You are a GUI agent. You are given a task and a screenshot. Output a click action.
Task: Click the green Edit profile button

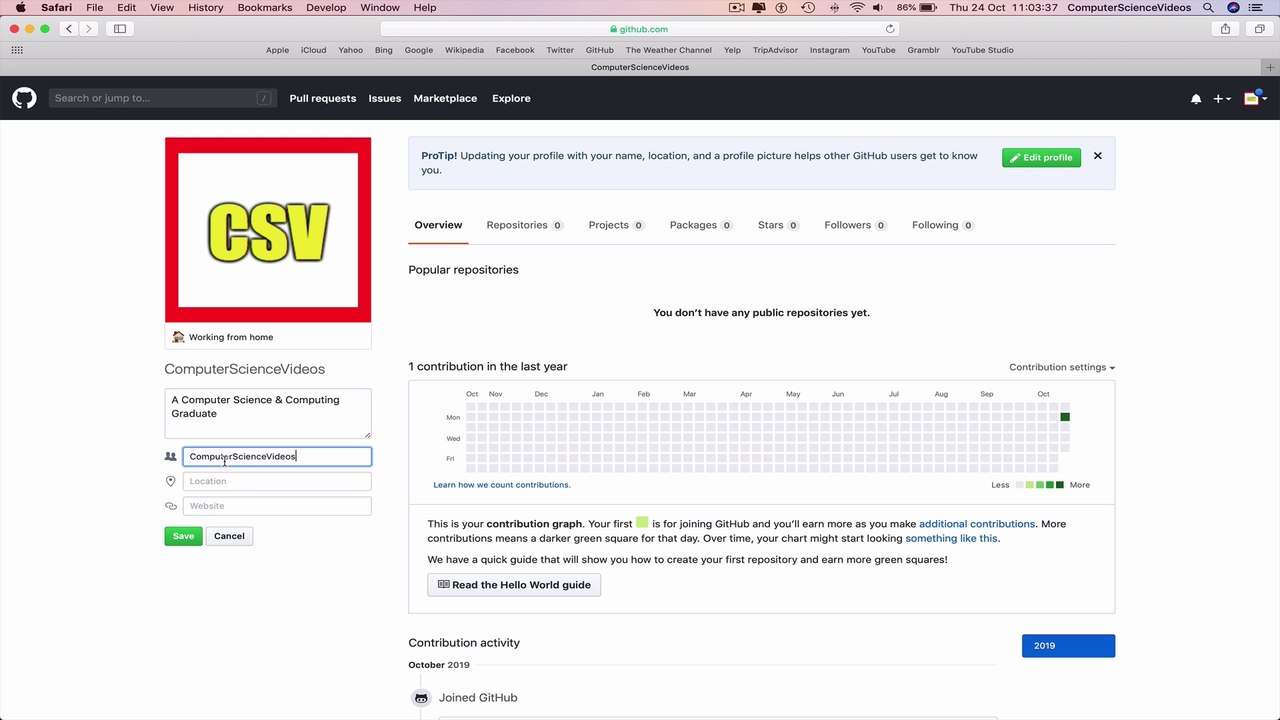(x=1041, y=157)
